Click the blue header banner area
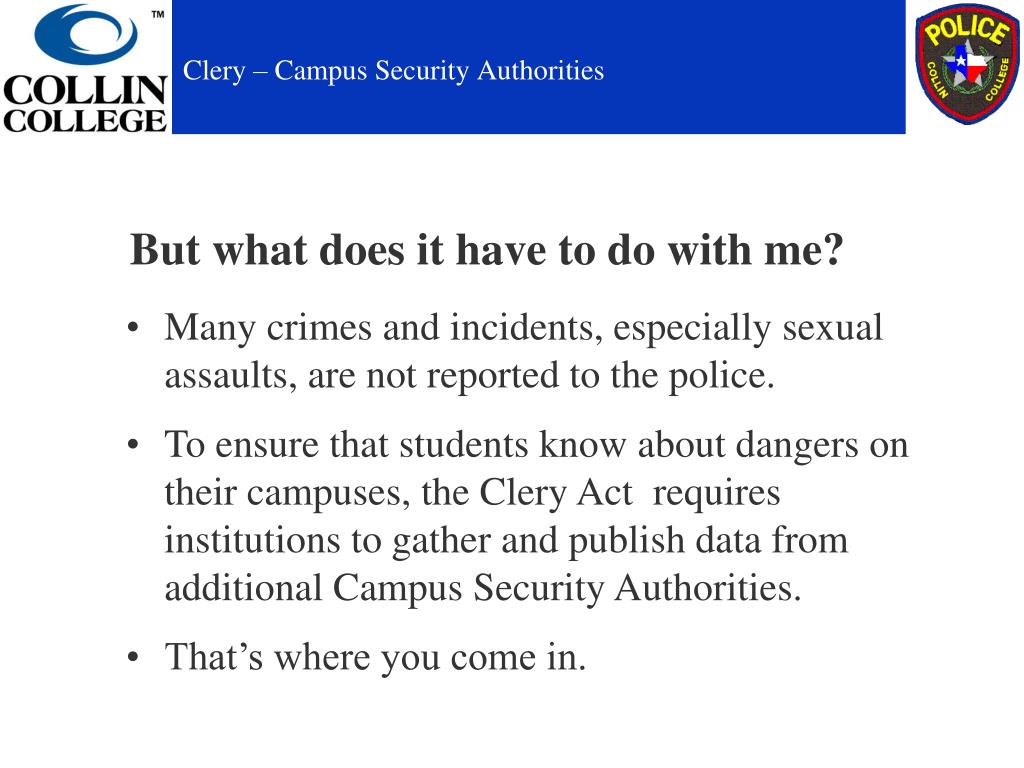Screen dimensions: 1024x768 [x=538, y=67]
